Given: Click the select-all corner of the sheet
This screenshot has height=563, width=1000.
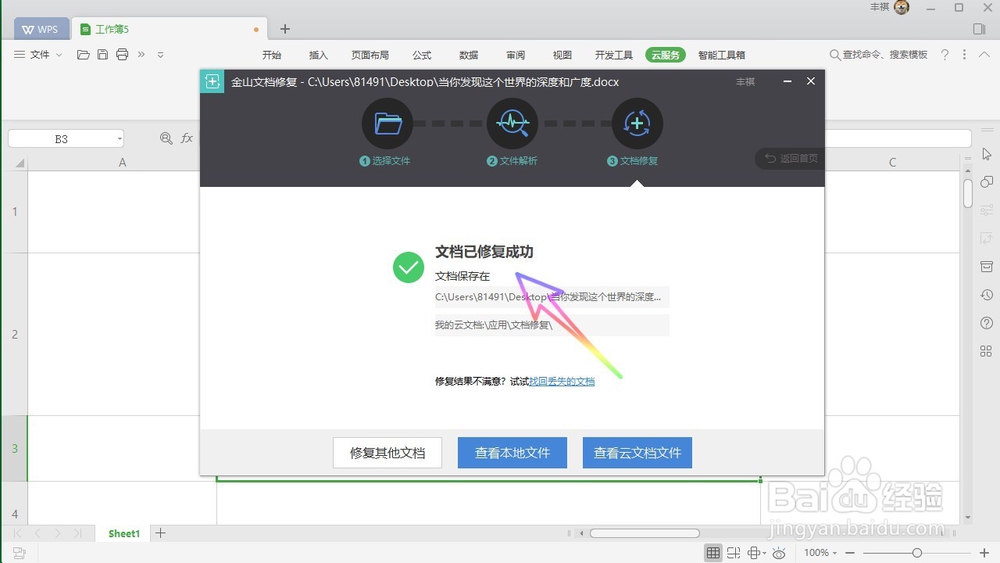Looking at the screenshot, I should [x=20, y=163].
